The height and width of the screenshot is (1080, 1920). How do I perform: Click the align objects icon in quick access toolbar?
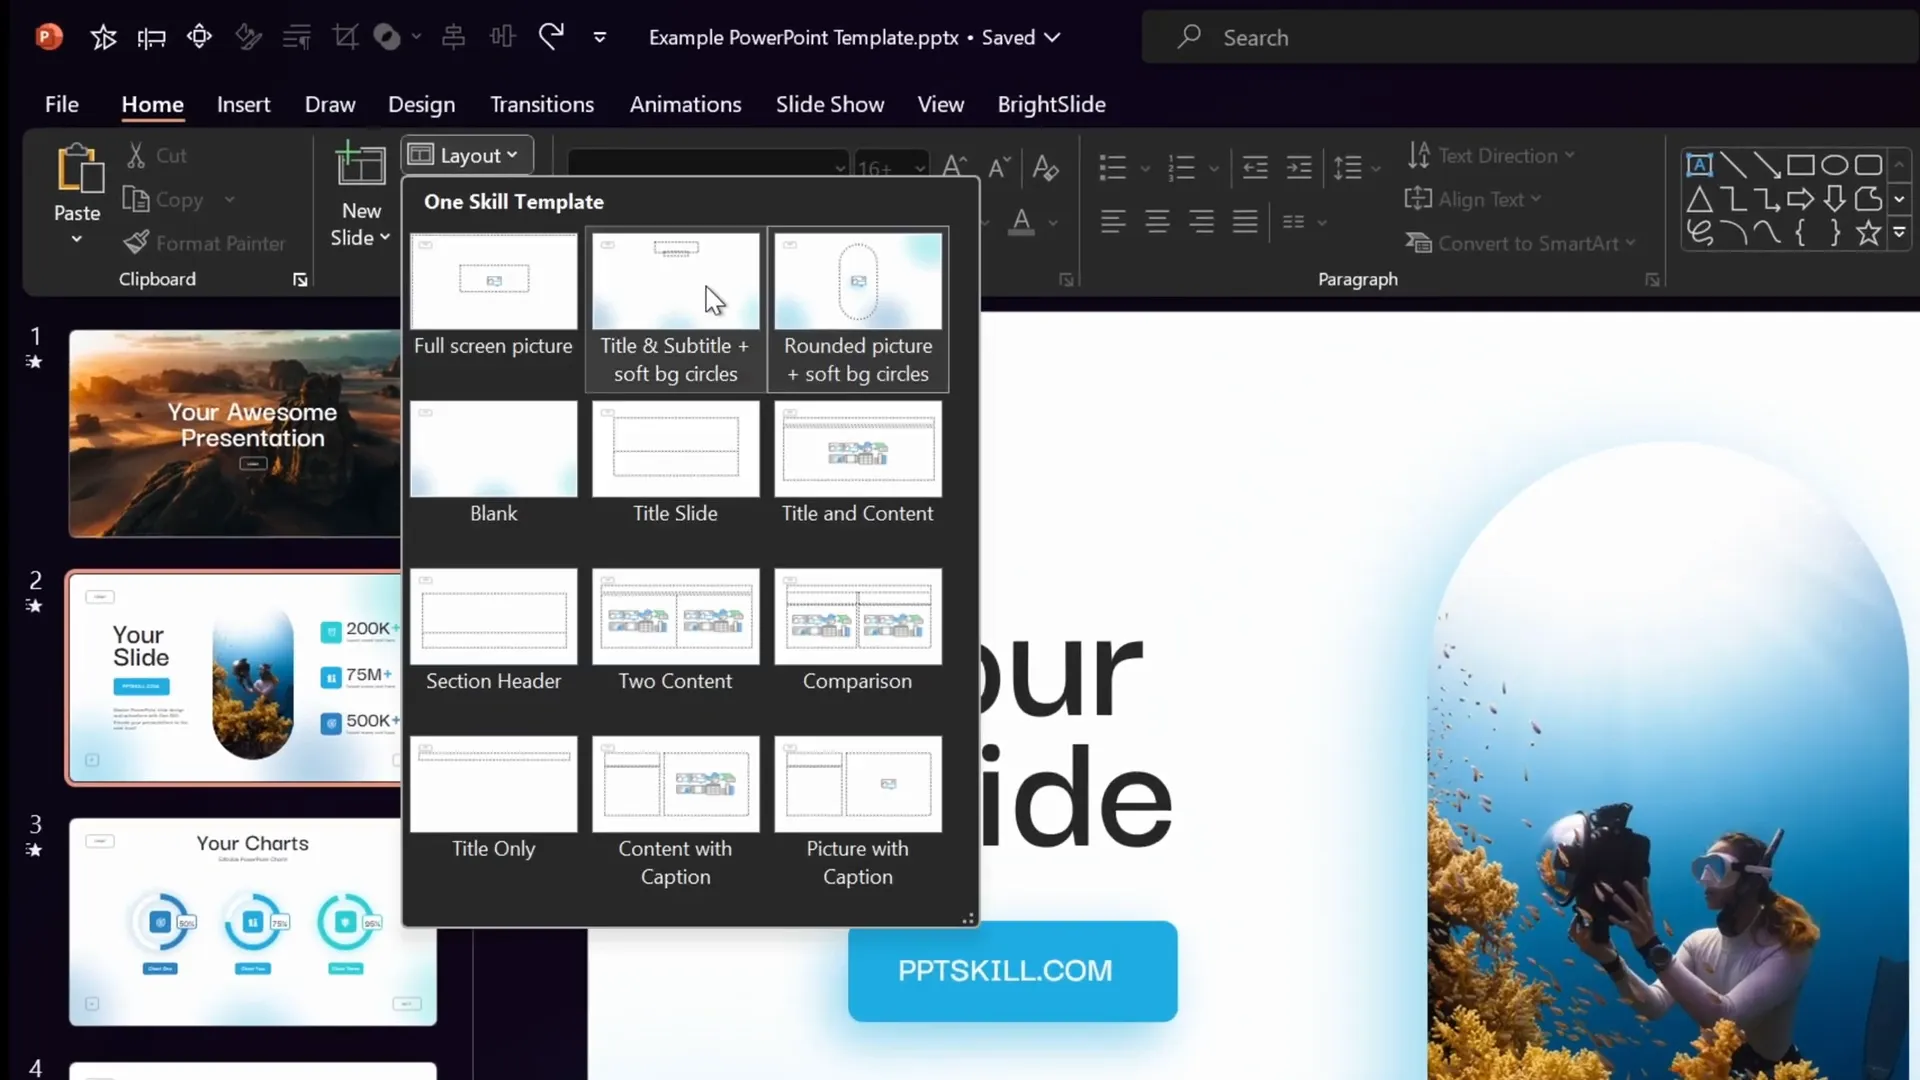pyautogui.click(x=453, y=37)
